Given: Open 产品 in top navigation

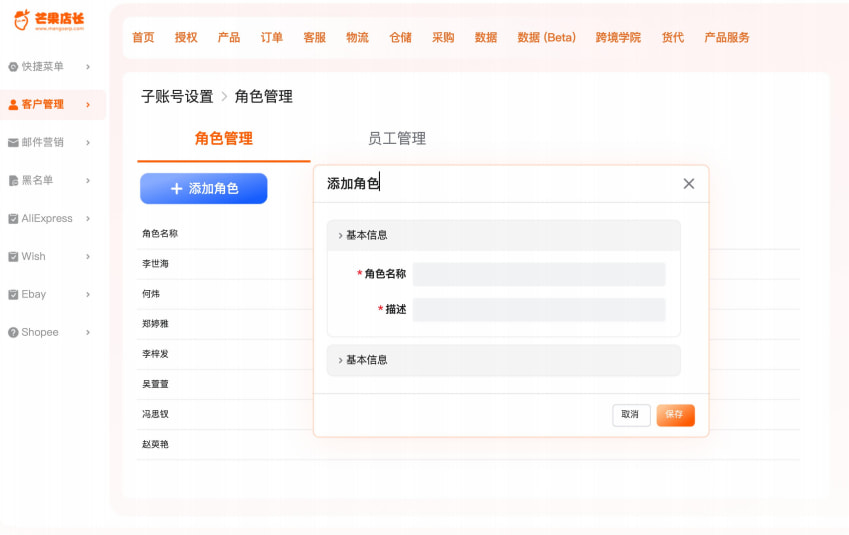Looking at the screenshot, I should [x=228, y=37].
